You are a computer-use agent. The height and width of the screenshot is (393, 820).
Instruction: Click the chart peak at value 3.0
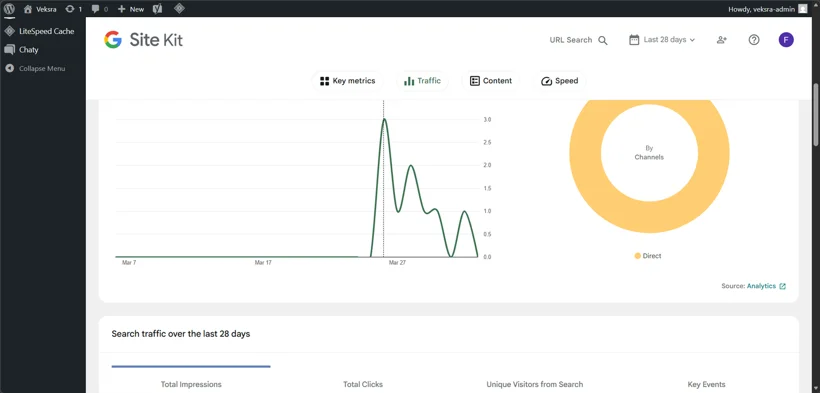tap(384, 119)
